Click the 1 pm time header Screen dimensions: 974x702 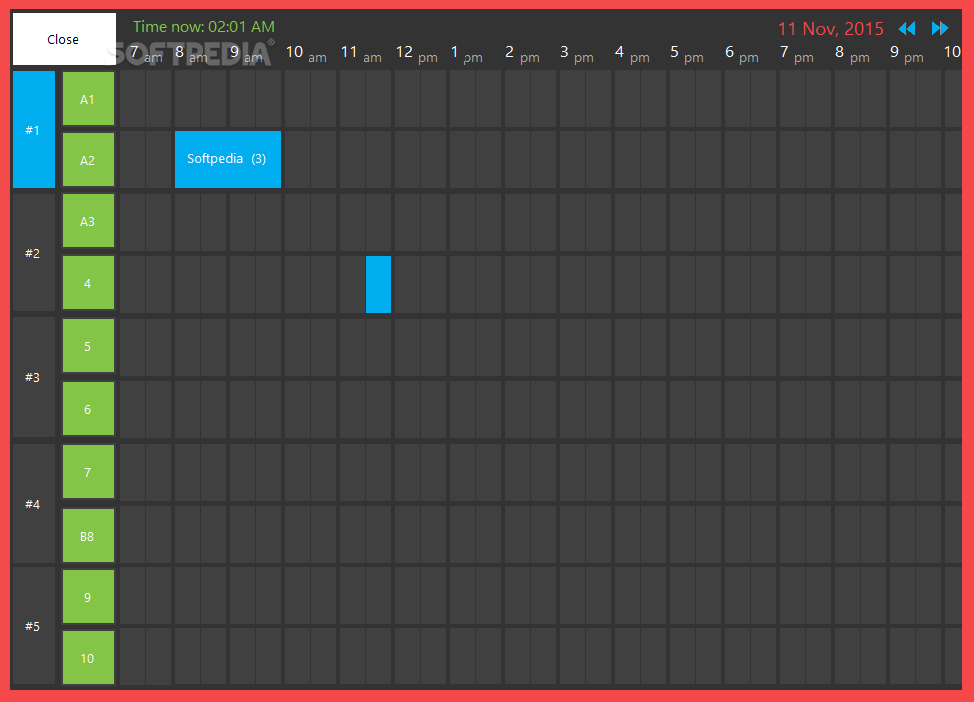click(x=467, y=54)
